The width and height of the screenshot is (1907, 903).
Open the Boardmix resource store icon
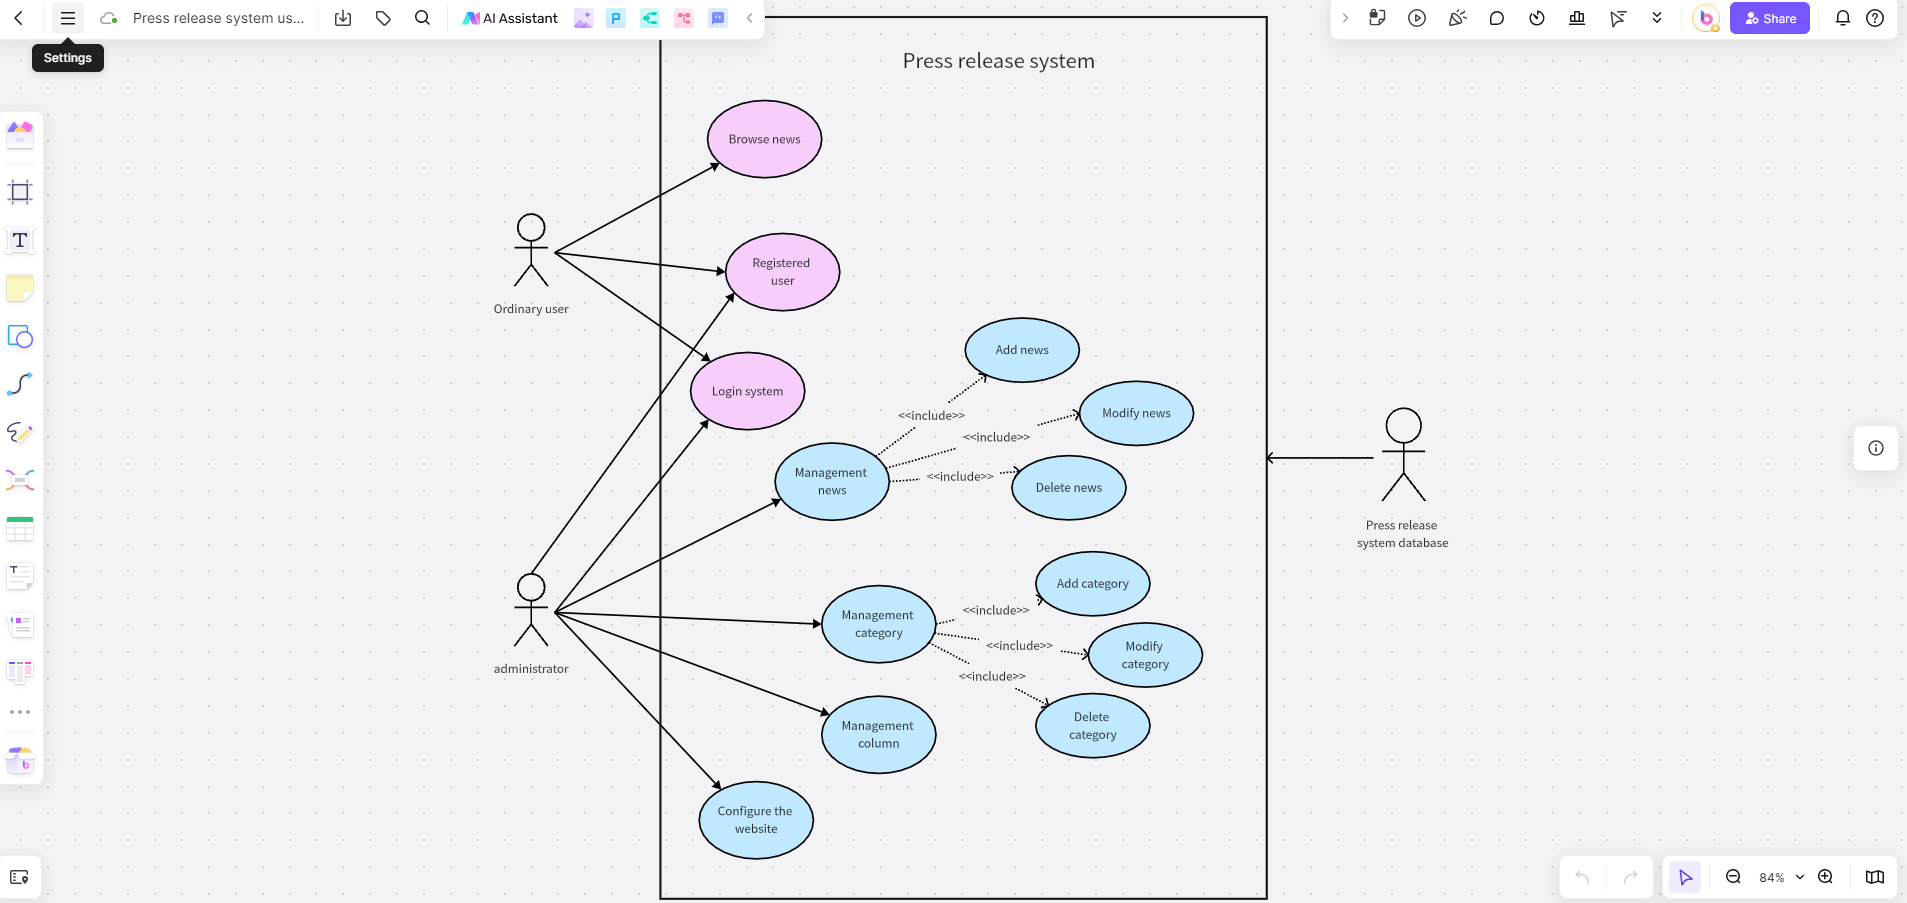pyautogui.click(x=20, y=760)
